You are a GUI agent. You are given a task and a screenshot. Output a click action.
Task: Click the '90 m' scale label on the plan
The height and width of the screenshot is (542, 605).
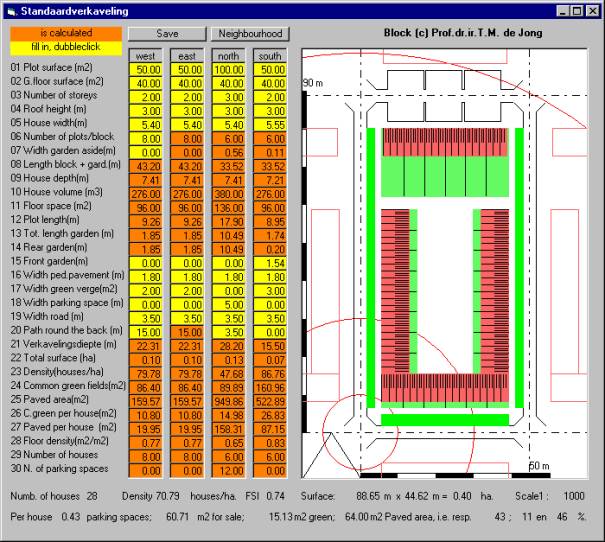313,83
